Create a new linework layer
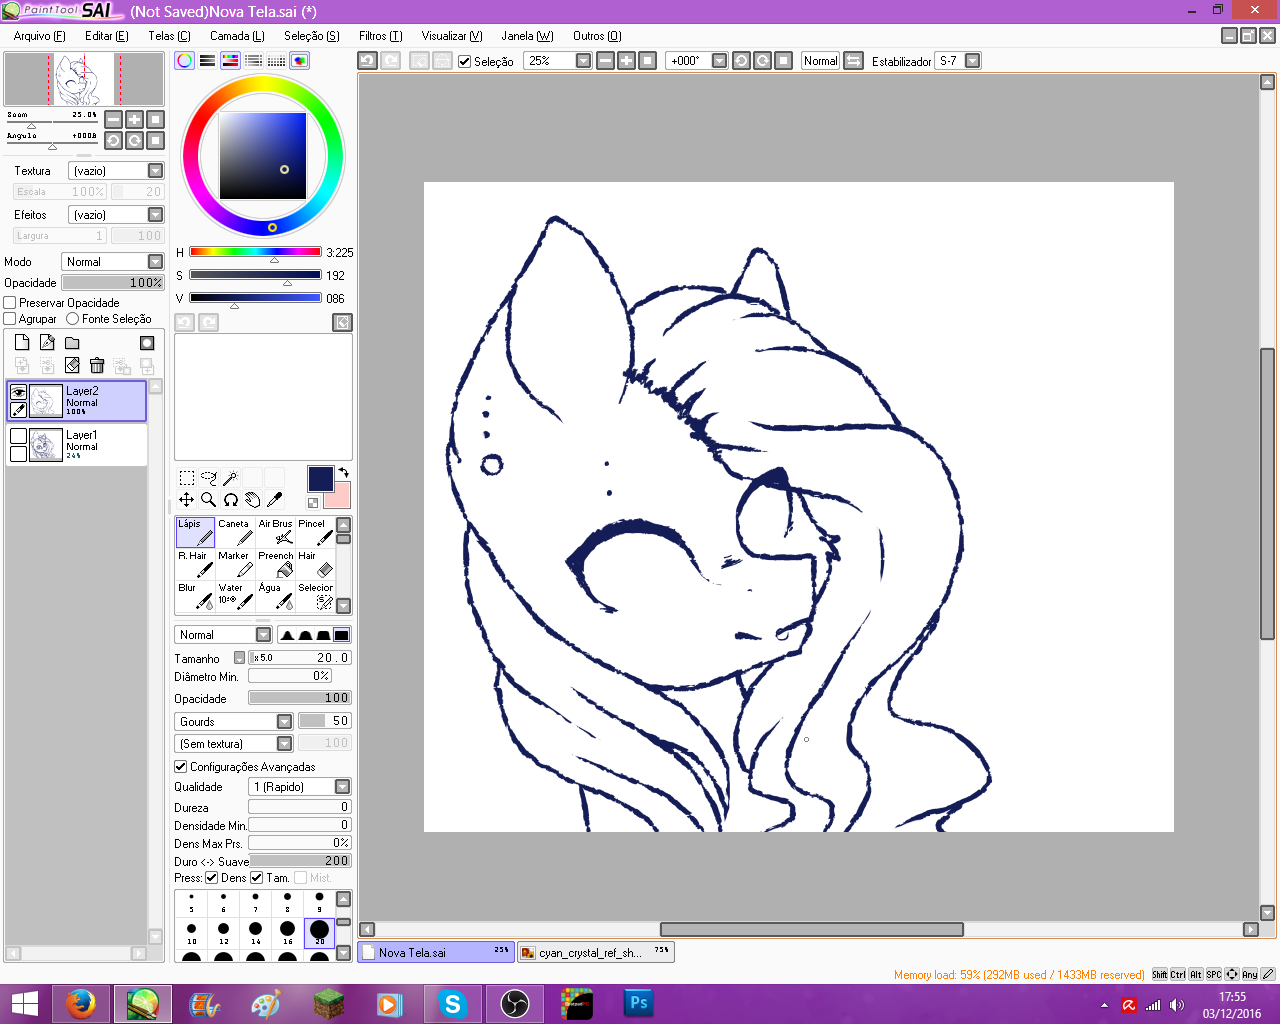This screenshot has width=1280, height=1024. (47, 342)
